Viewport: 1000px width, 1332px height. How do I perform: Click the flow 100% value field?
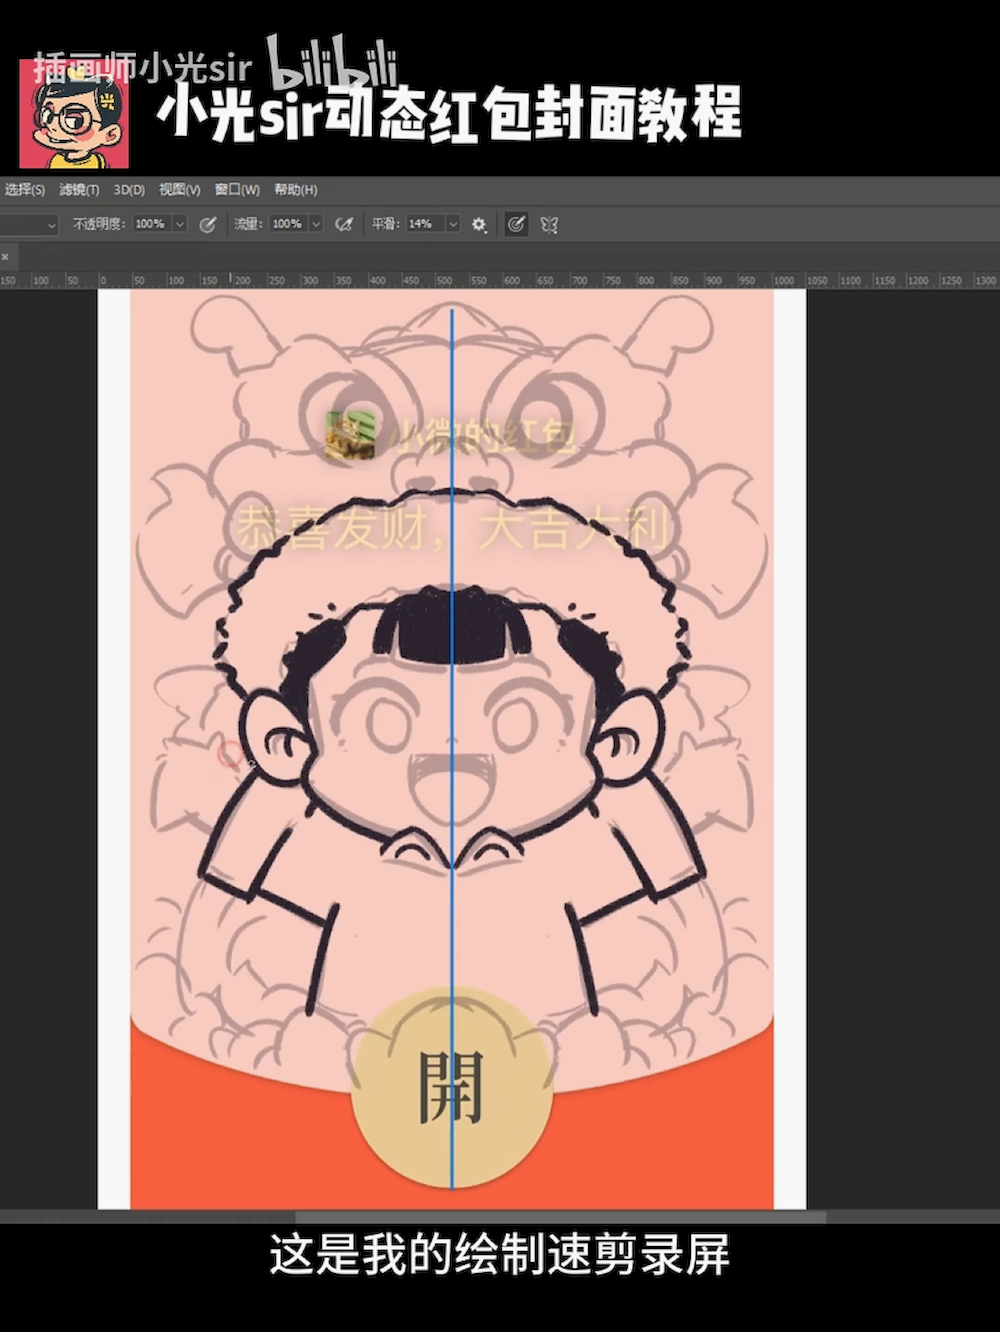coord(287,225)
